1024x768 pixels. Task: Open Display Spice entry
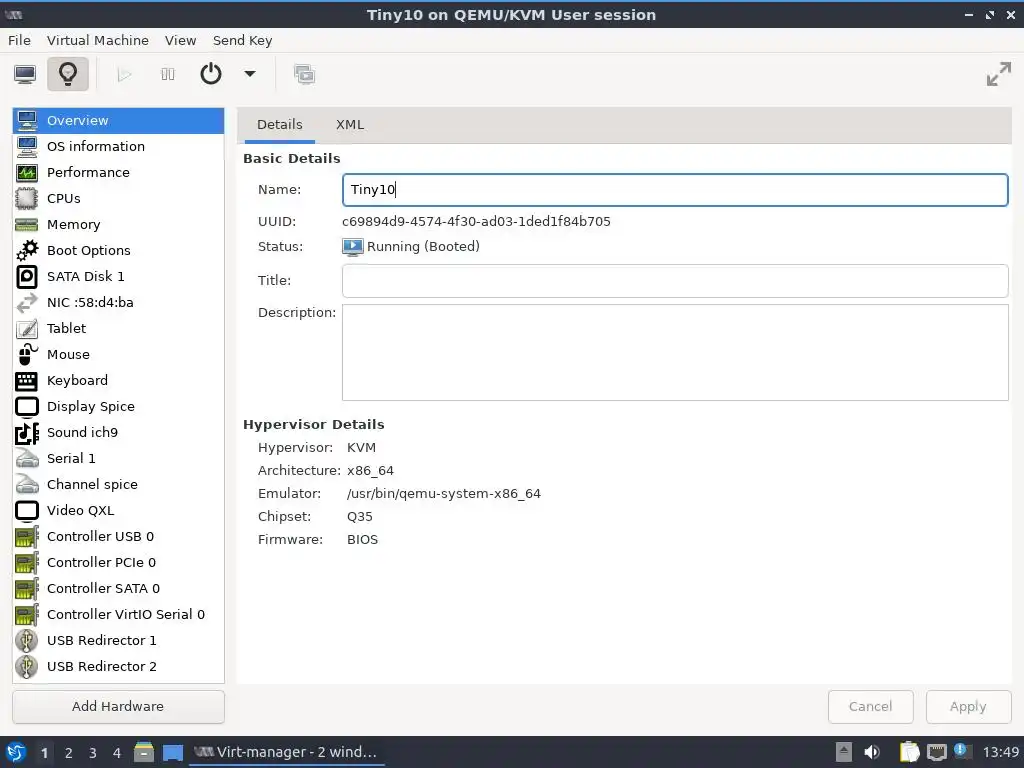(x=118, y=406)
